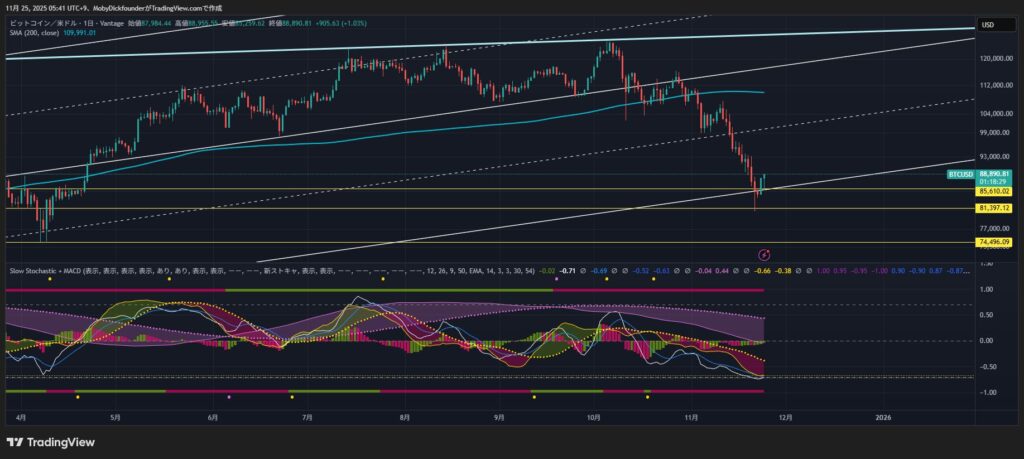Click the BTCUSD symbol tag on price scale
Screen dimensions: 1024x459
point(960,174)
